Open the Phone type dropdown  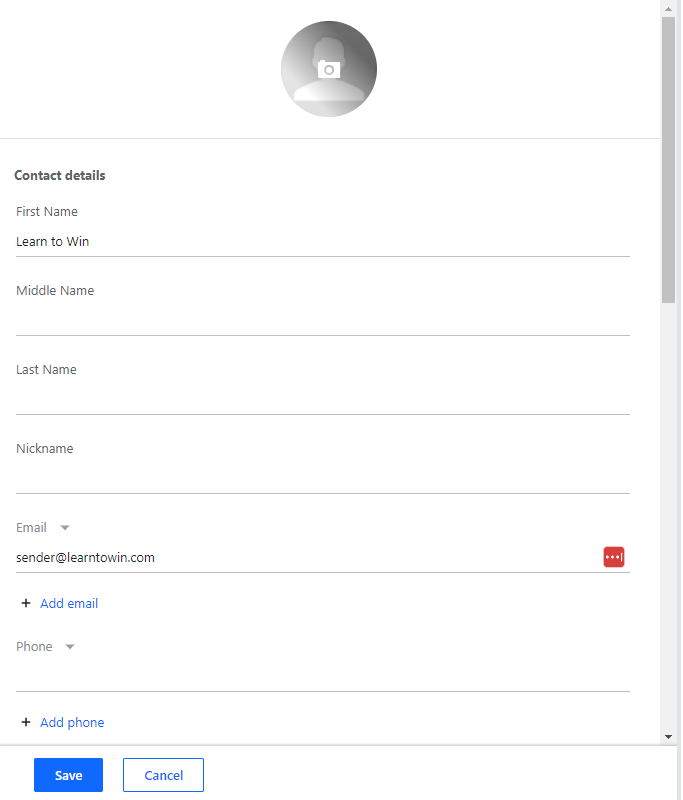click(69, 647)
